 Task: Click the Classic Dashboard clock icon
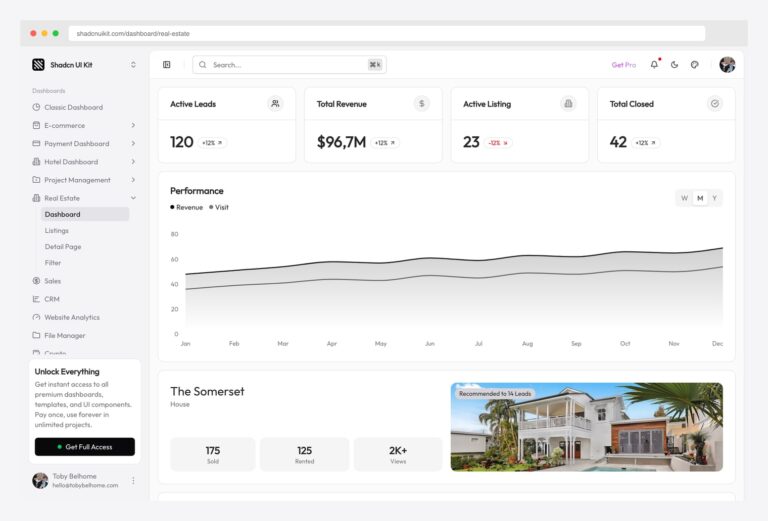(x=36, y=107)
